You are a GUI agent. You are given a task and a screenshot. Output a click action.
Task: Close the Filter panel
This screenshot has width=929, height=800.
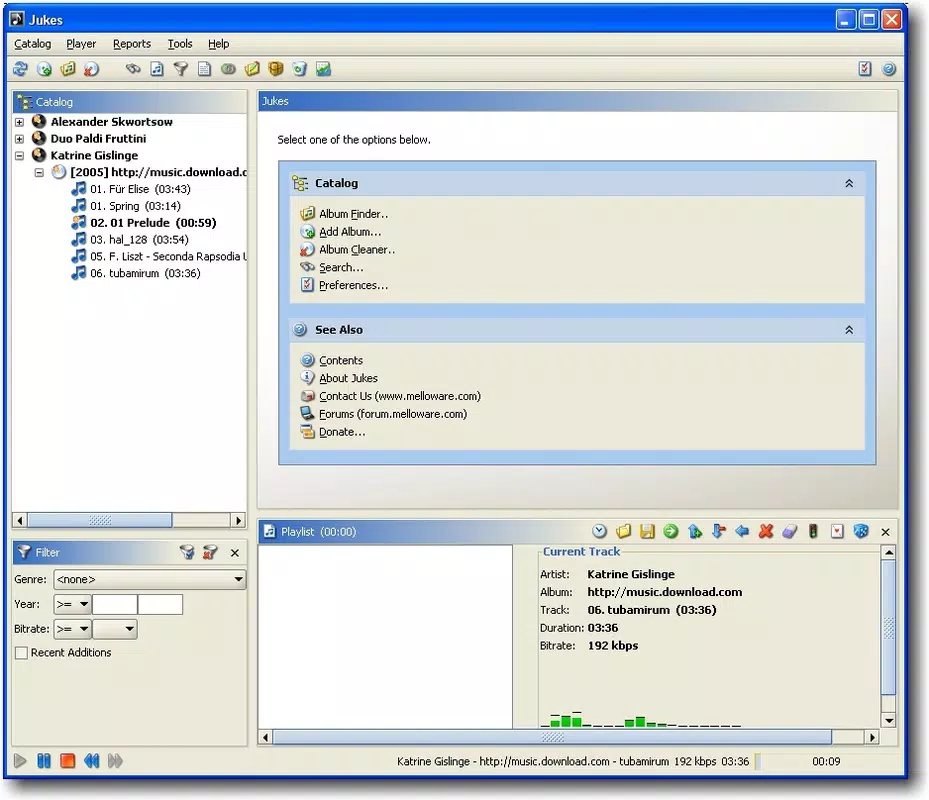(x=235, y=553)
